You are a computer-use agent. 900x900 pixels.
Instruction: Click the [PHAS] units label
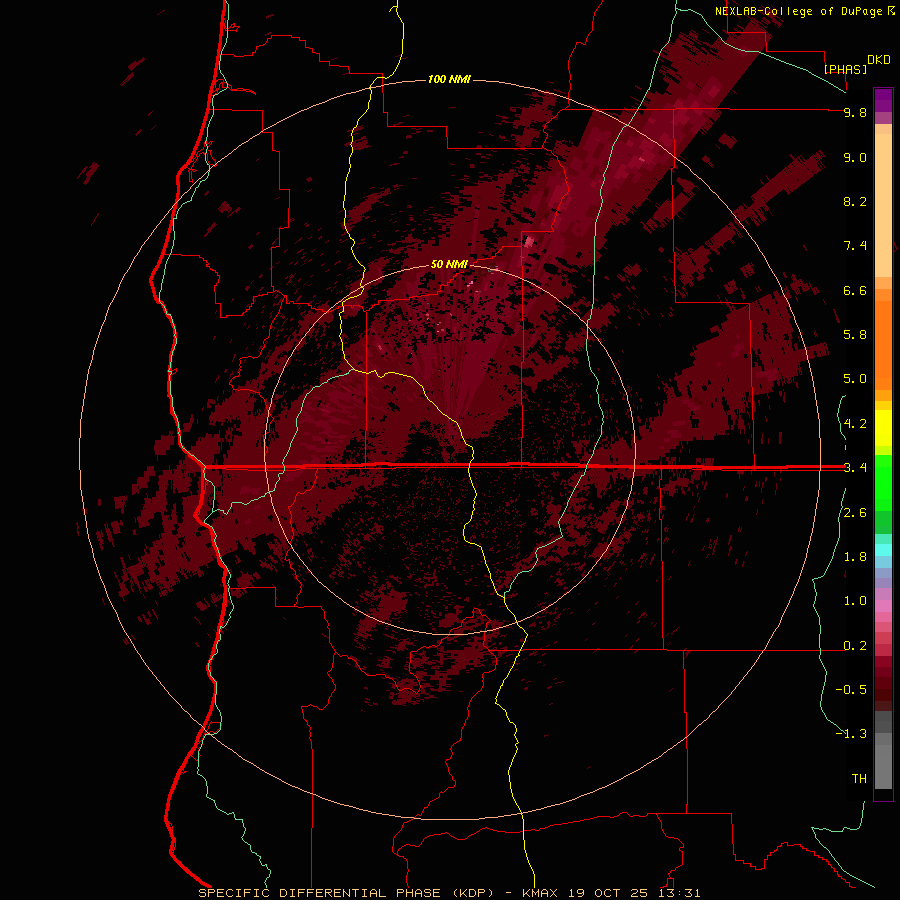(845, 69)
